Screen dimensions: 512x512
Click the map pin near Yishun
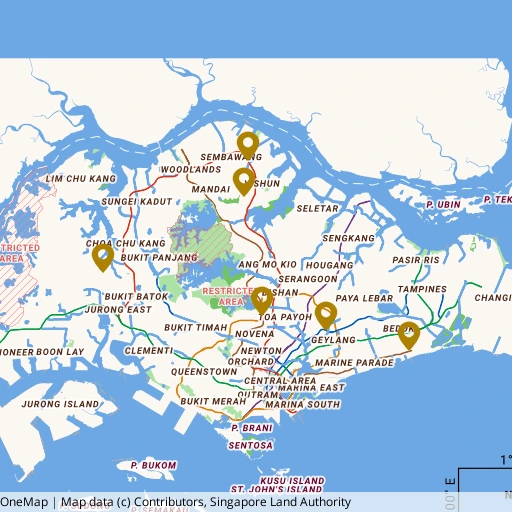click(244, 182)
